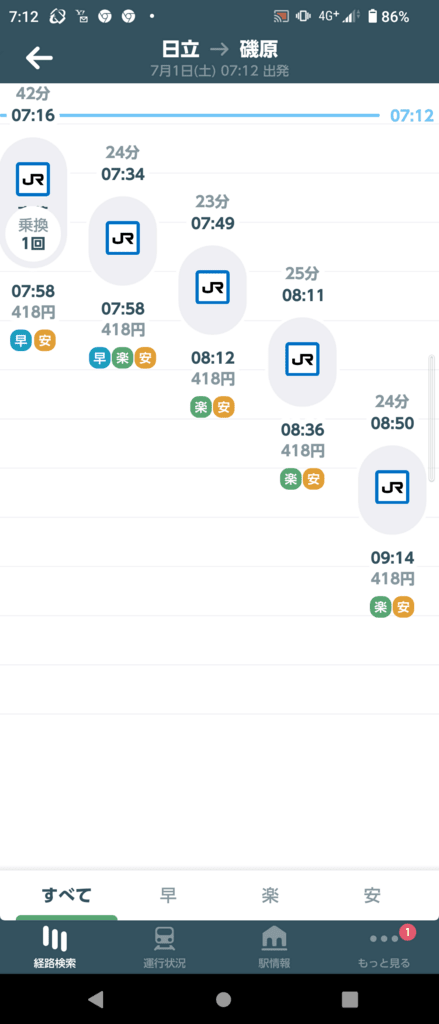Tap the 07:12 current time marker
The image size is (439, 1024).
click(x=412, y=116)
